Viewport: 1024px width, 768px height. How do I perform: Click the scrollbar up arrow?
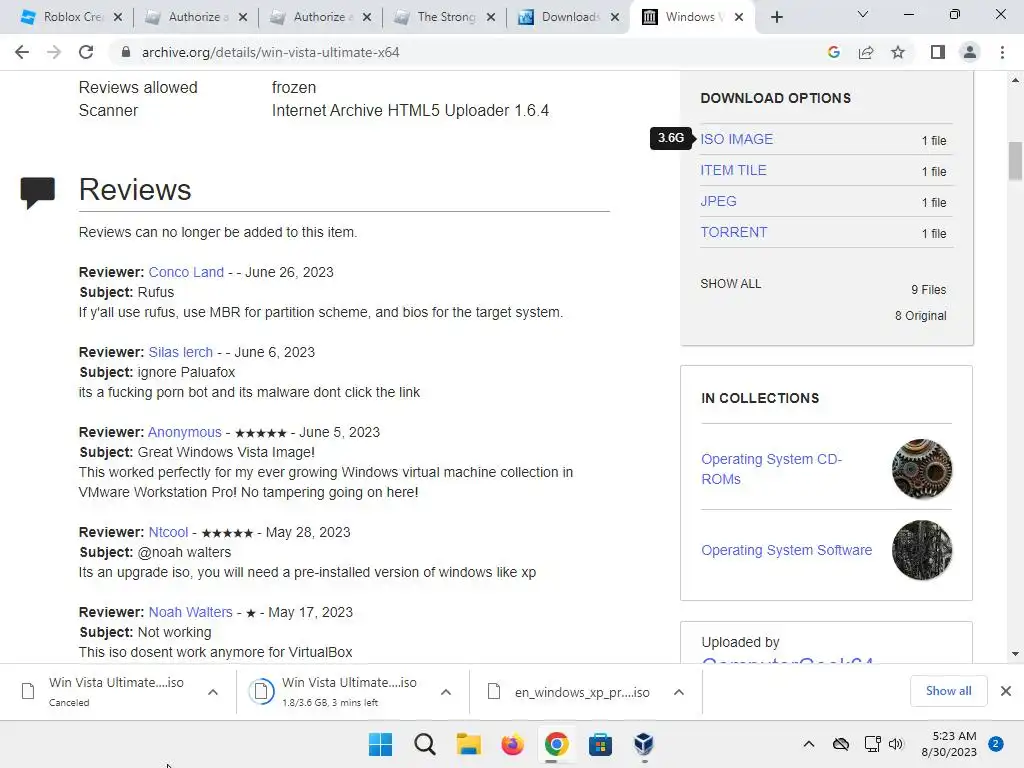pos(1015,80)
